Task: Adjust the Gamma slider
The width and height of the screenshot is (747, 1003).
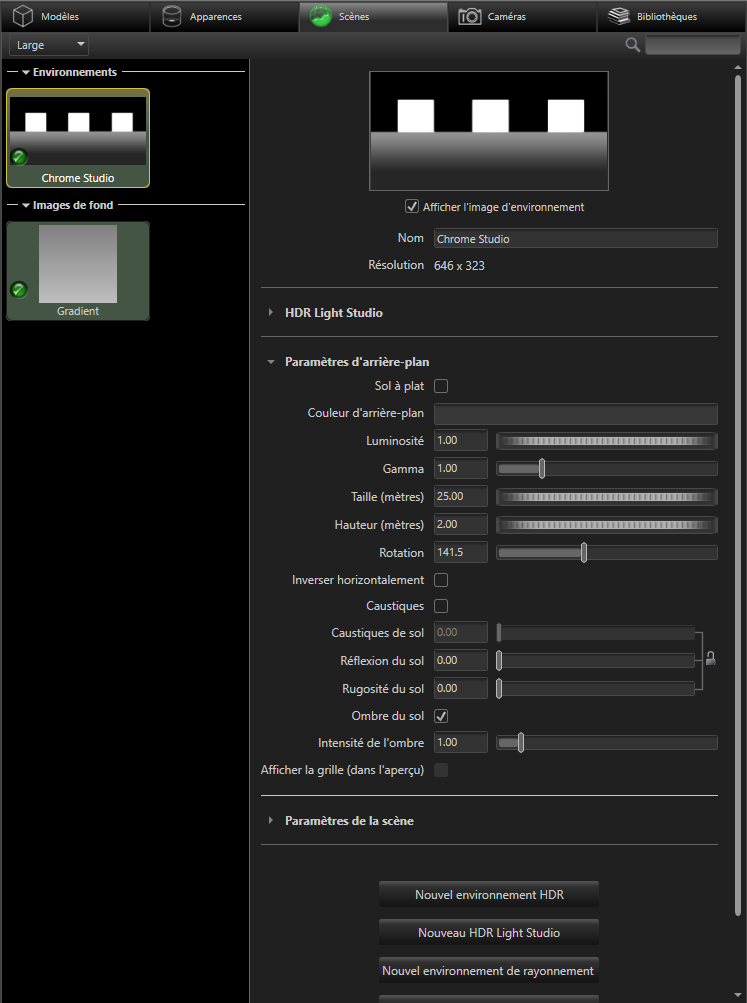Action: tap(542, 469)
